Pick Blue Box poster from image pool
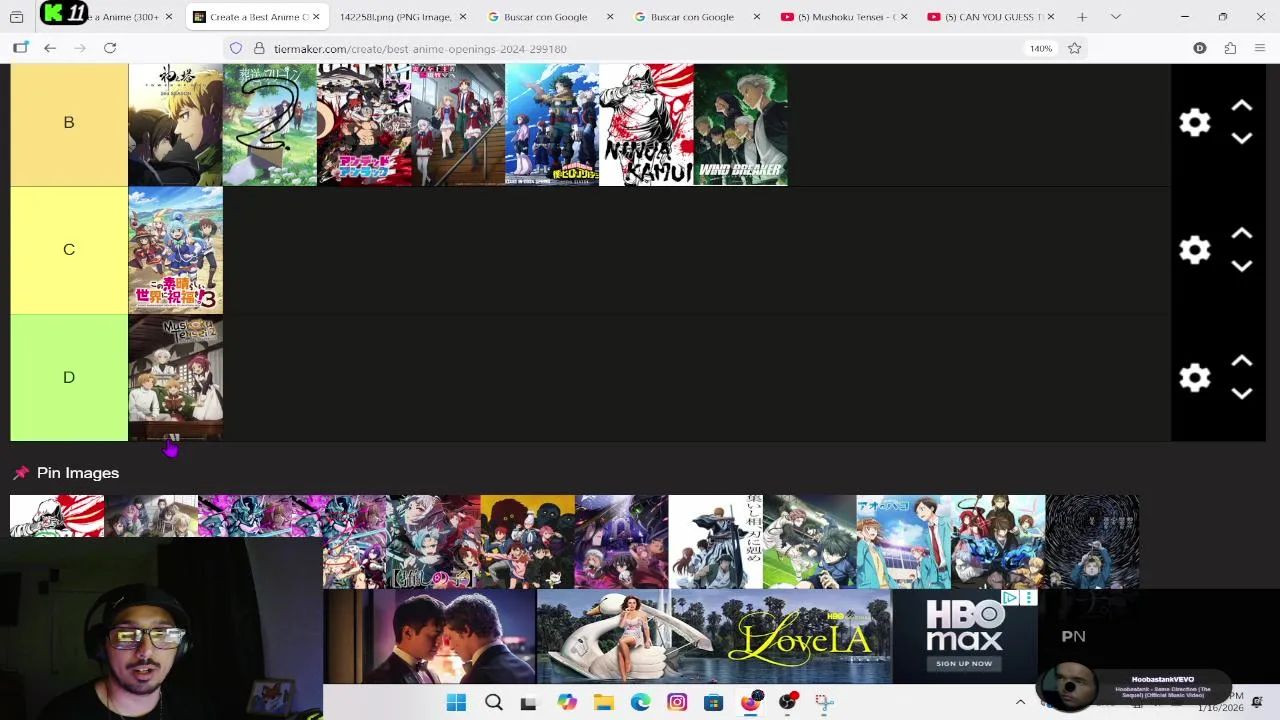Image resolution: width=1280 pixels, height=720 pixels. pyautogui.click(x=903, y=541)
